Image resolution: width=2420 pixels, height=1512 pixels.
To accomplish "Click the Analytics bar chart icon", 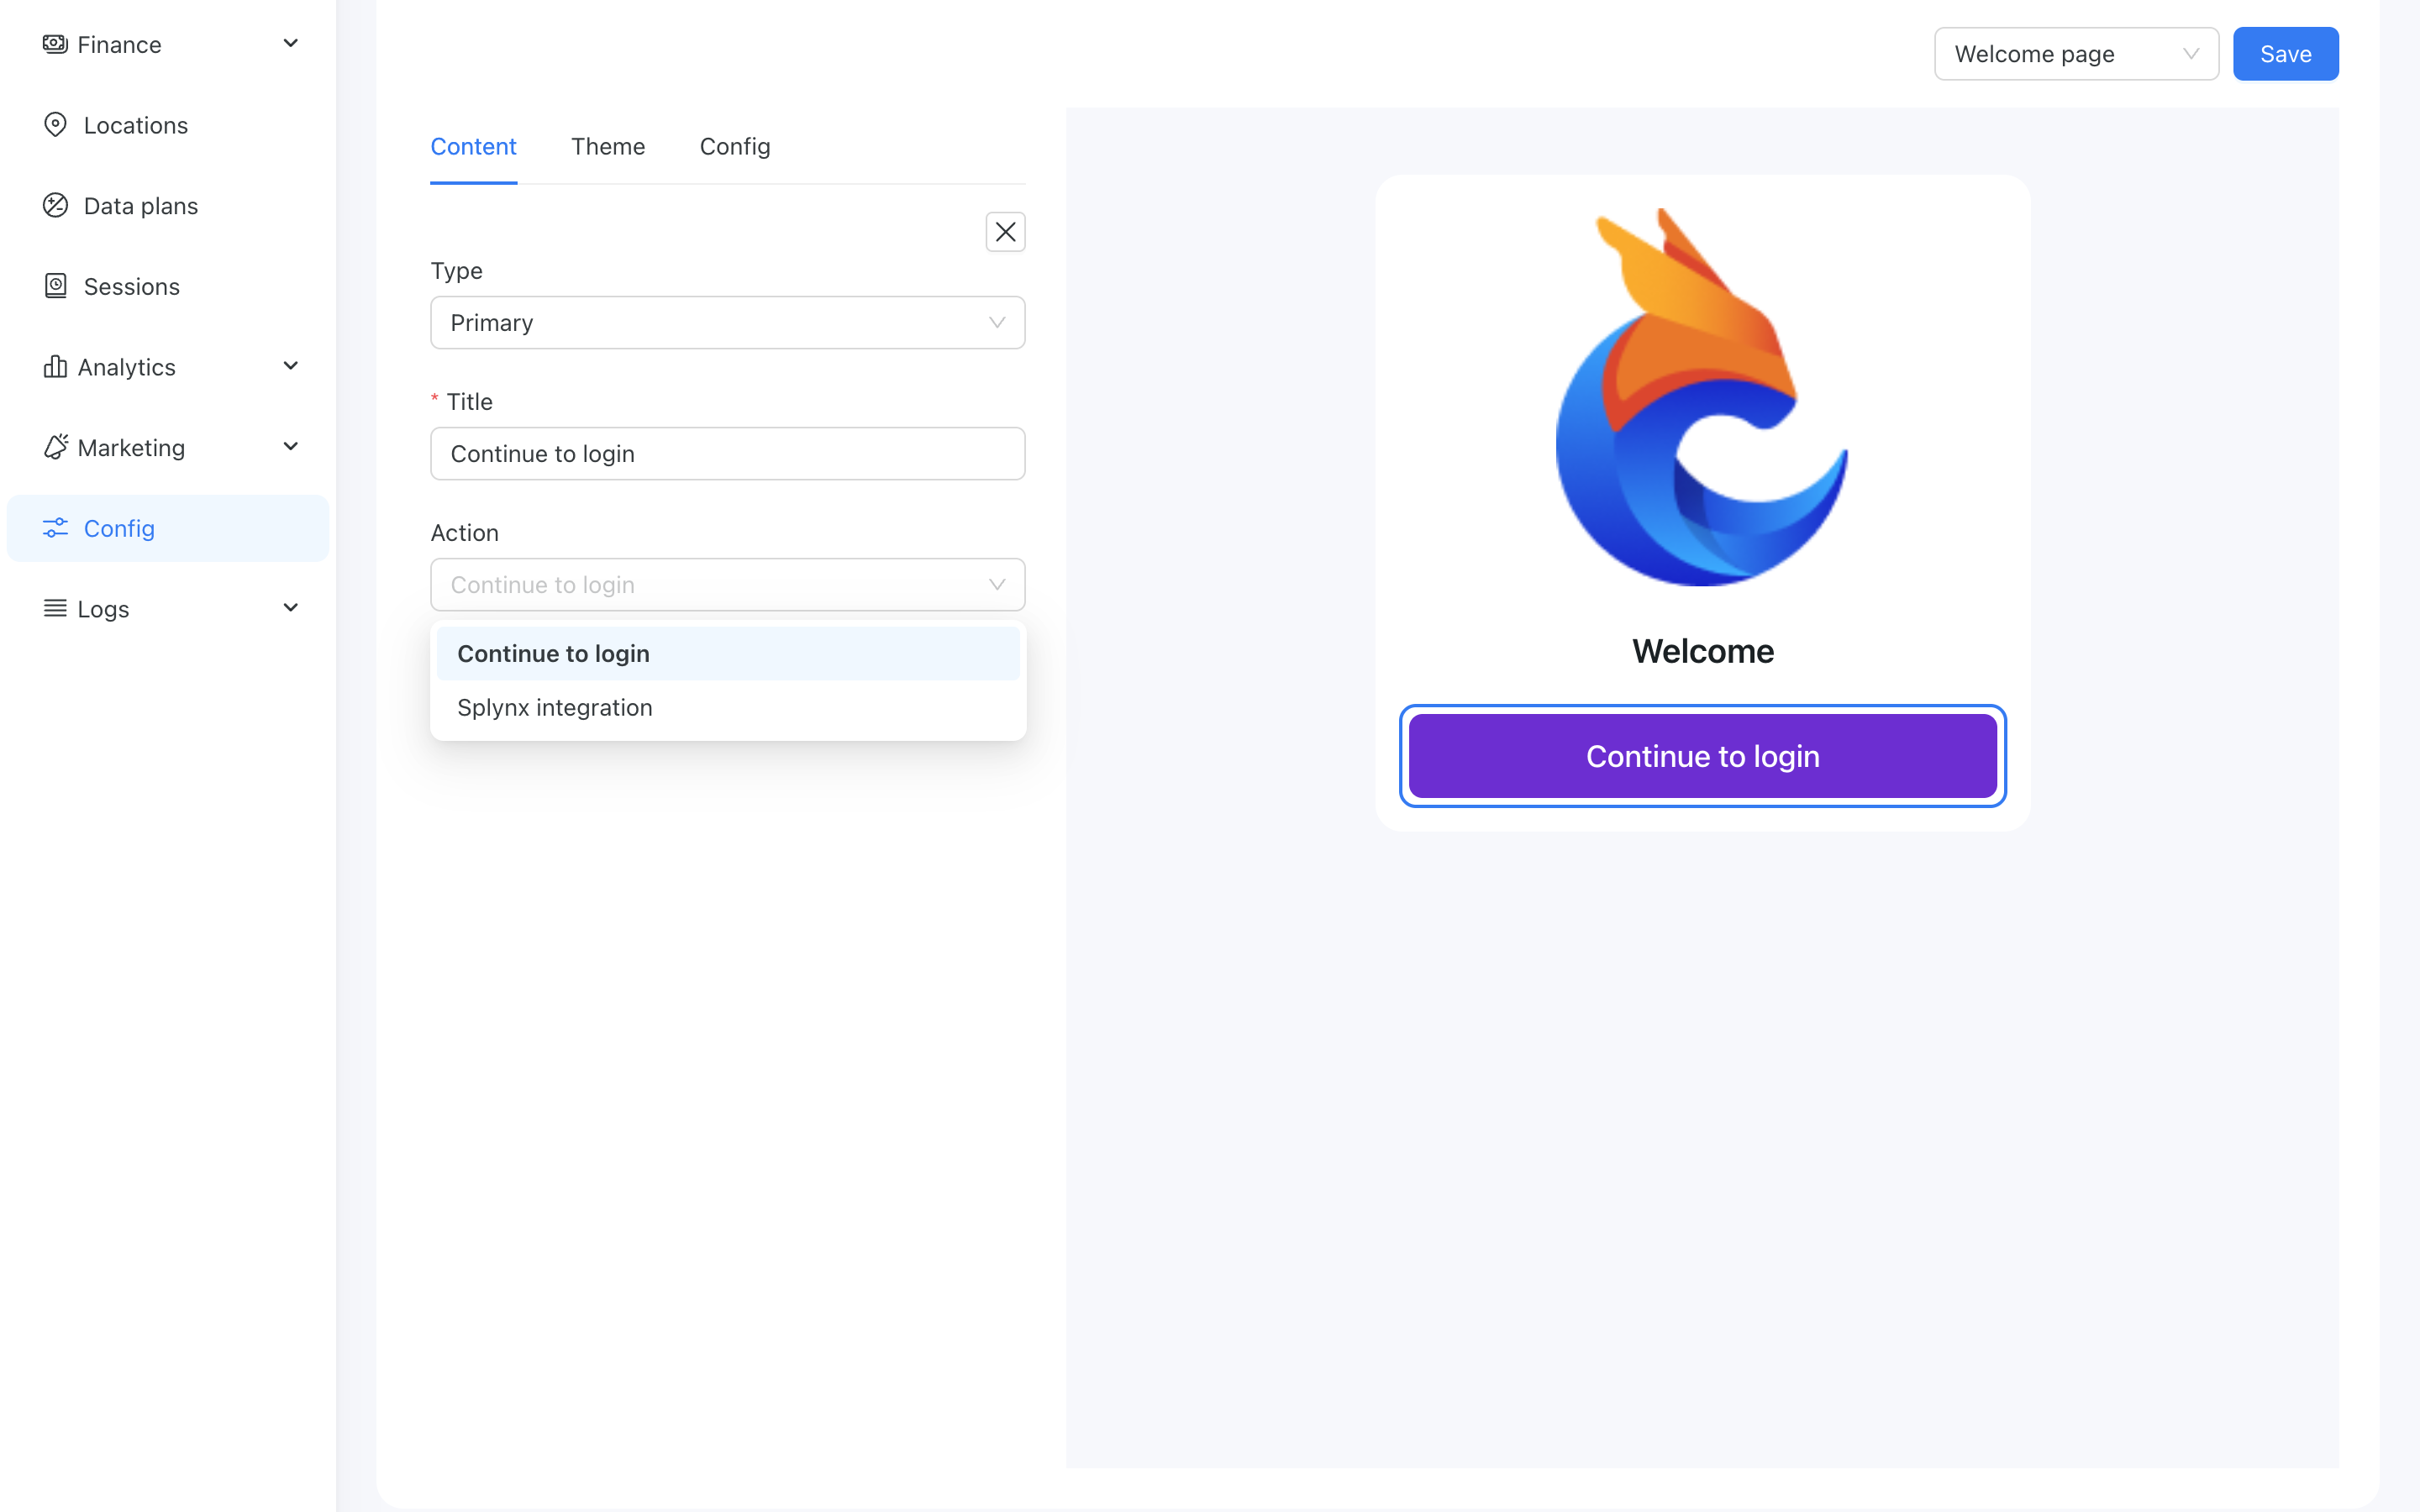I will pyautogui.click(x=55, y=367).
